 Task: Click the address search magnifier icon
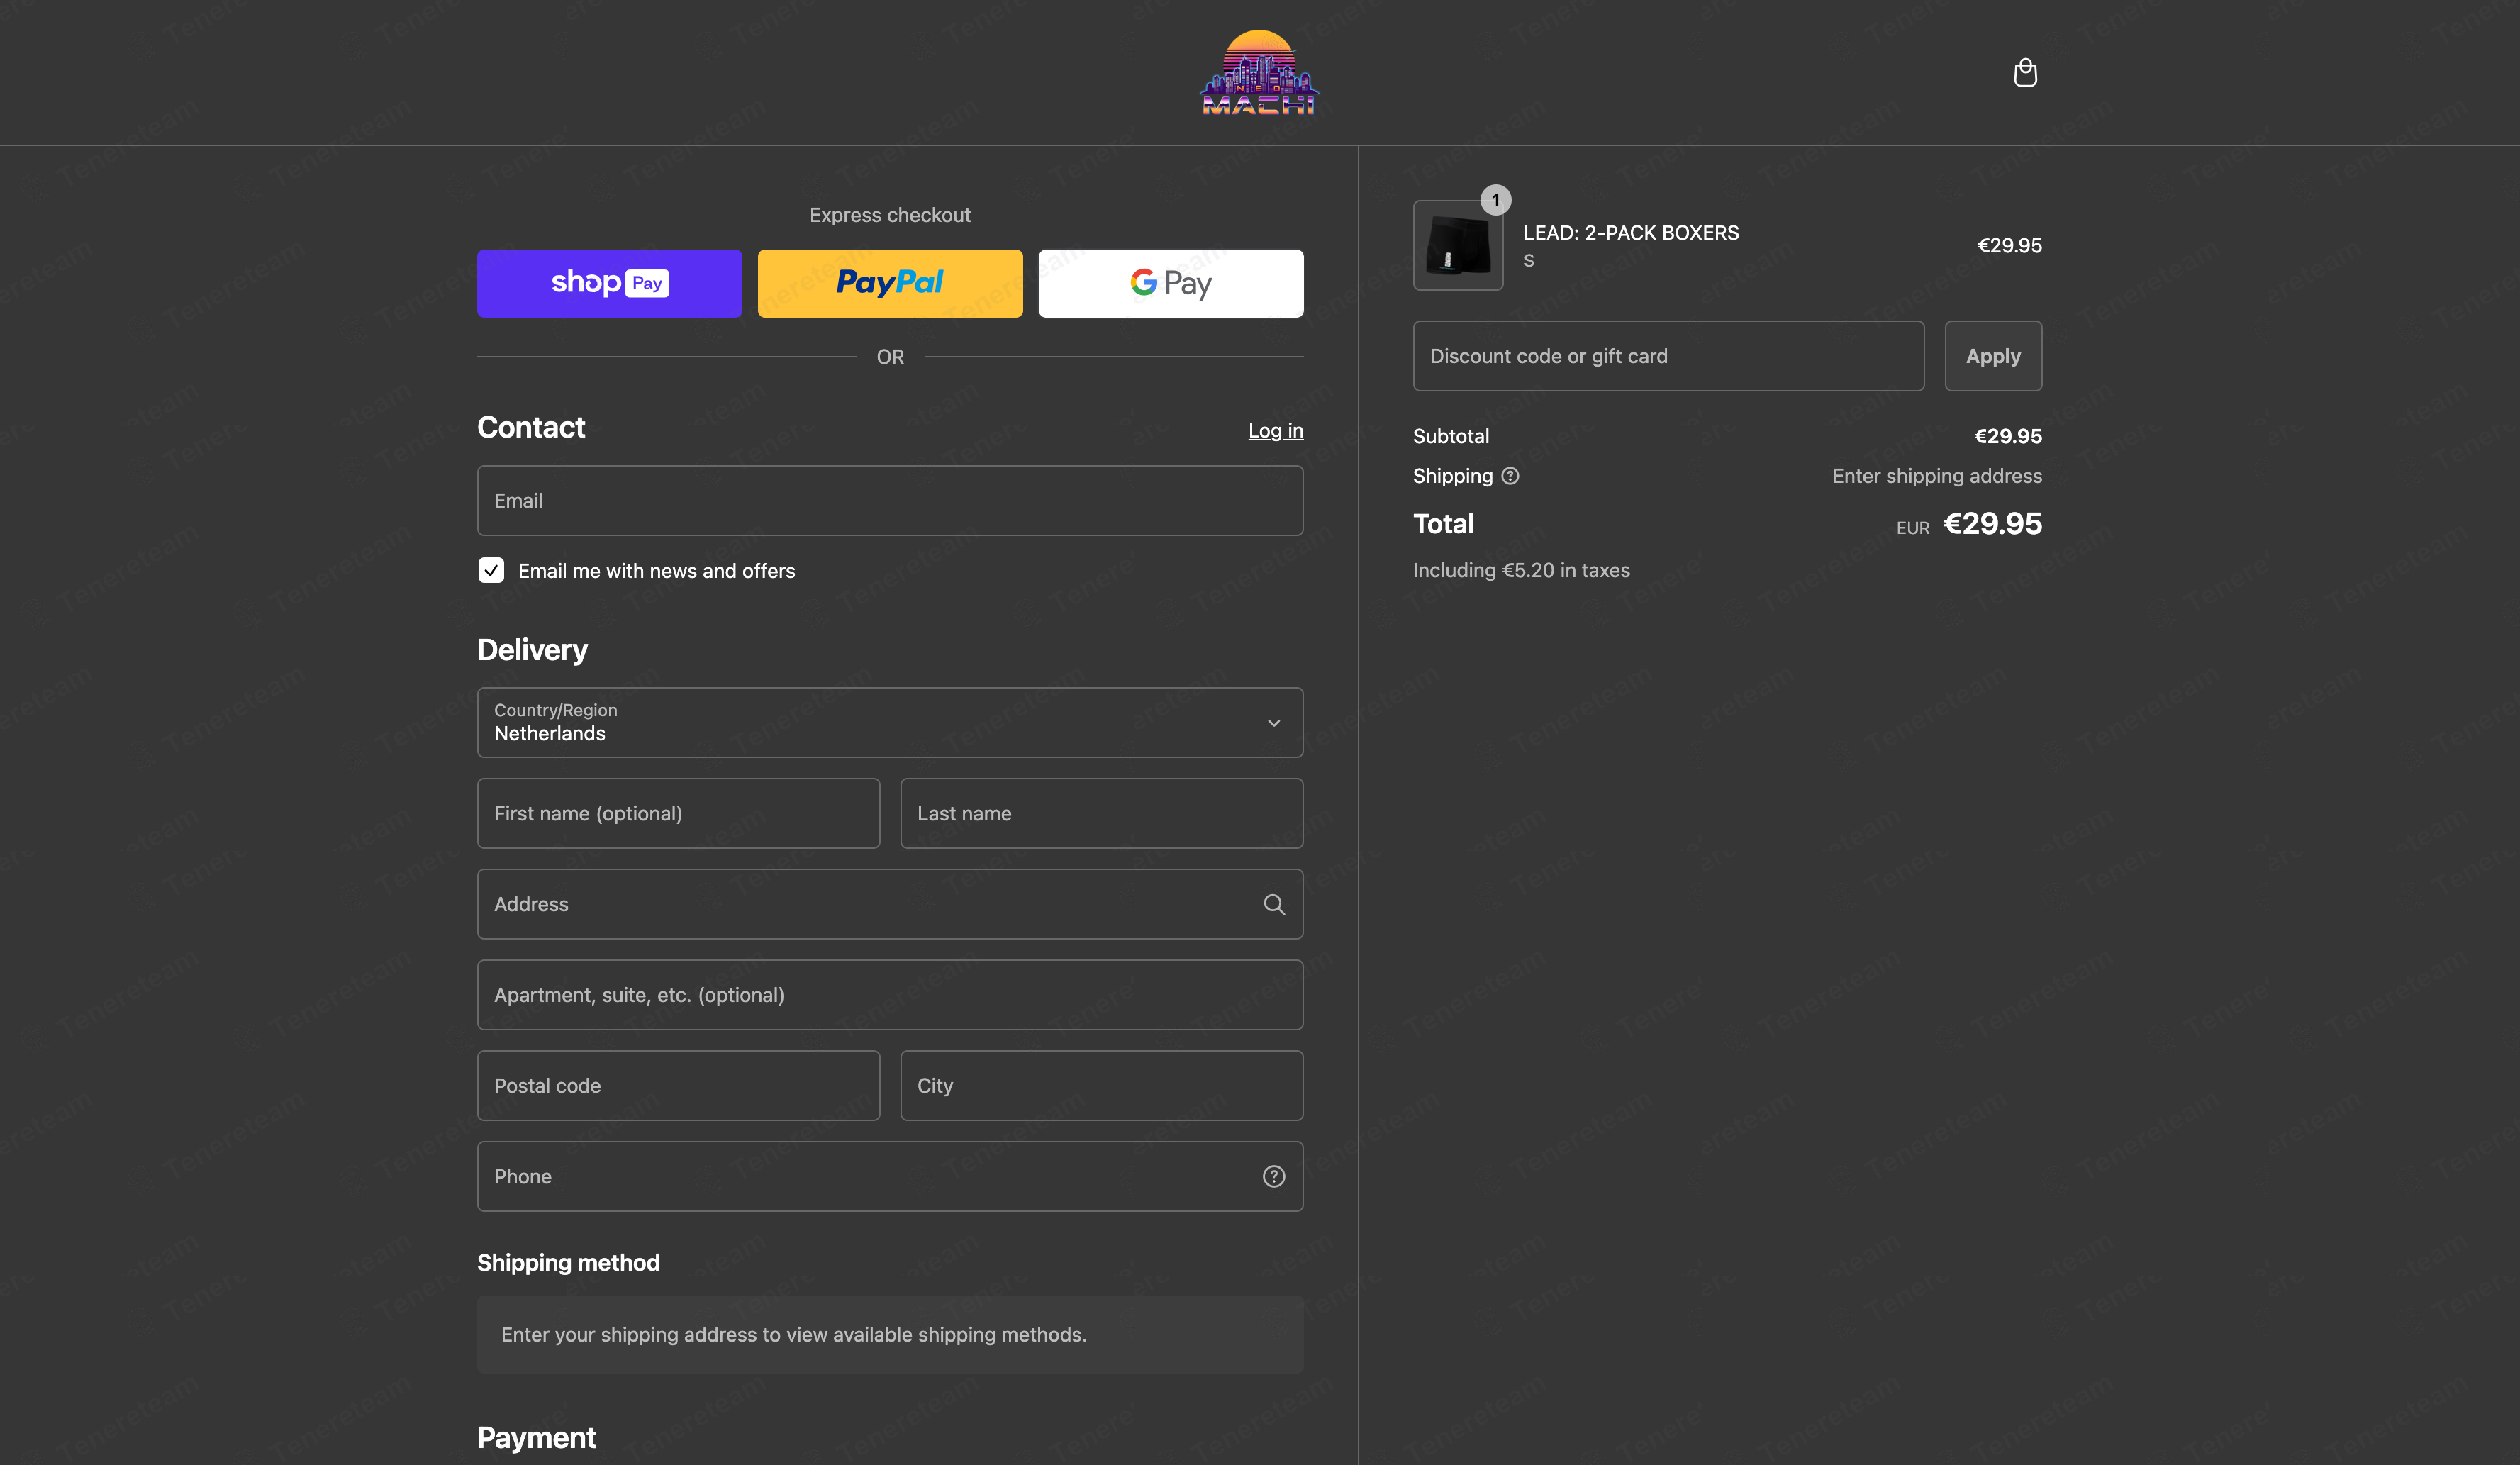[x=1273, y=904]
